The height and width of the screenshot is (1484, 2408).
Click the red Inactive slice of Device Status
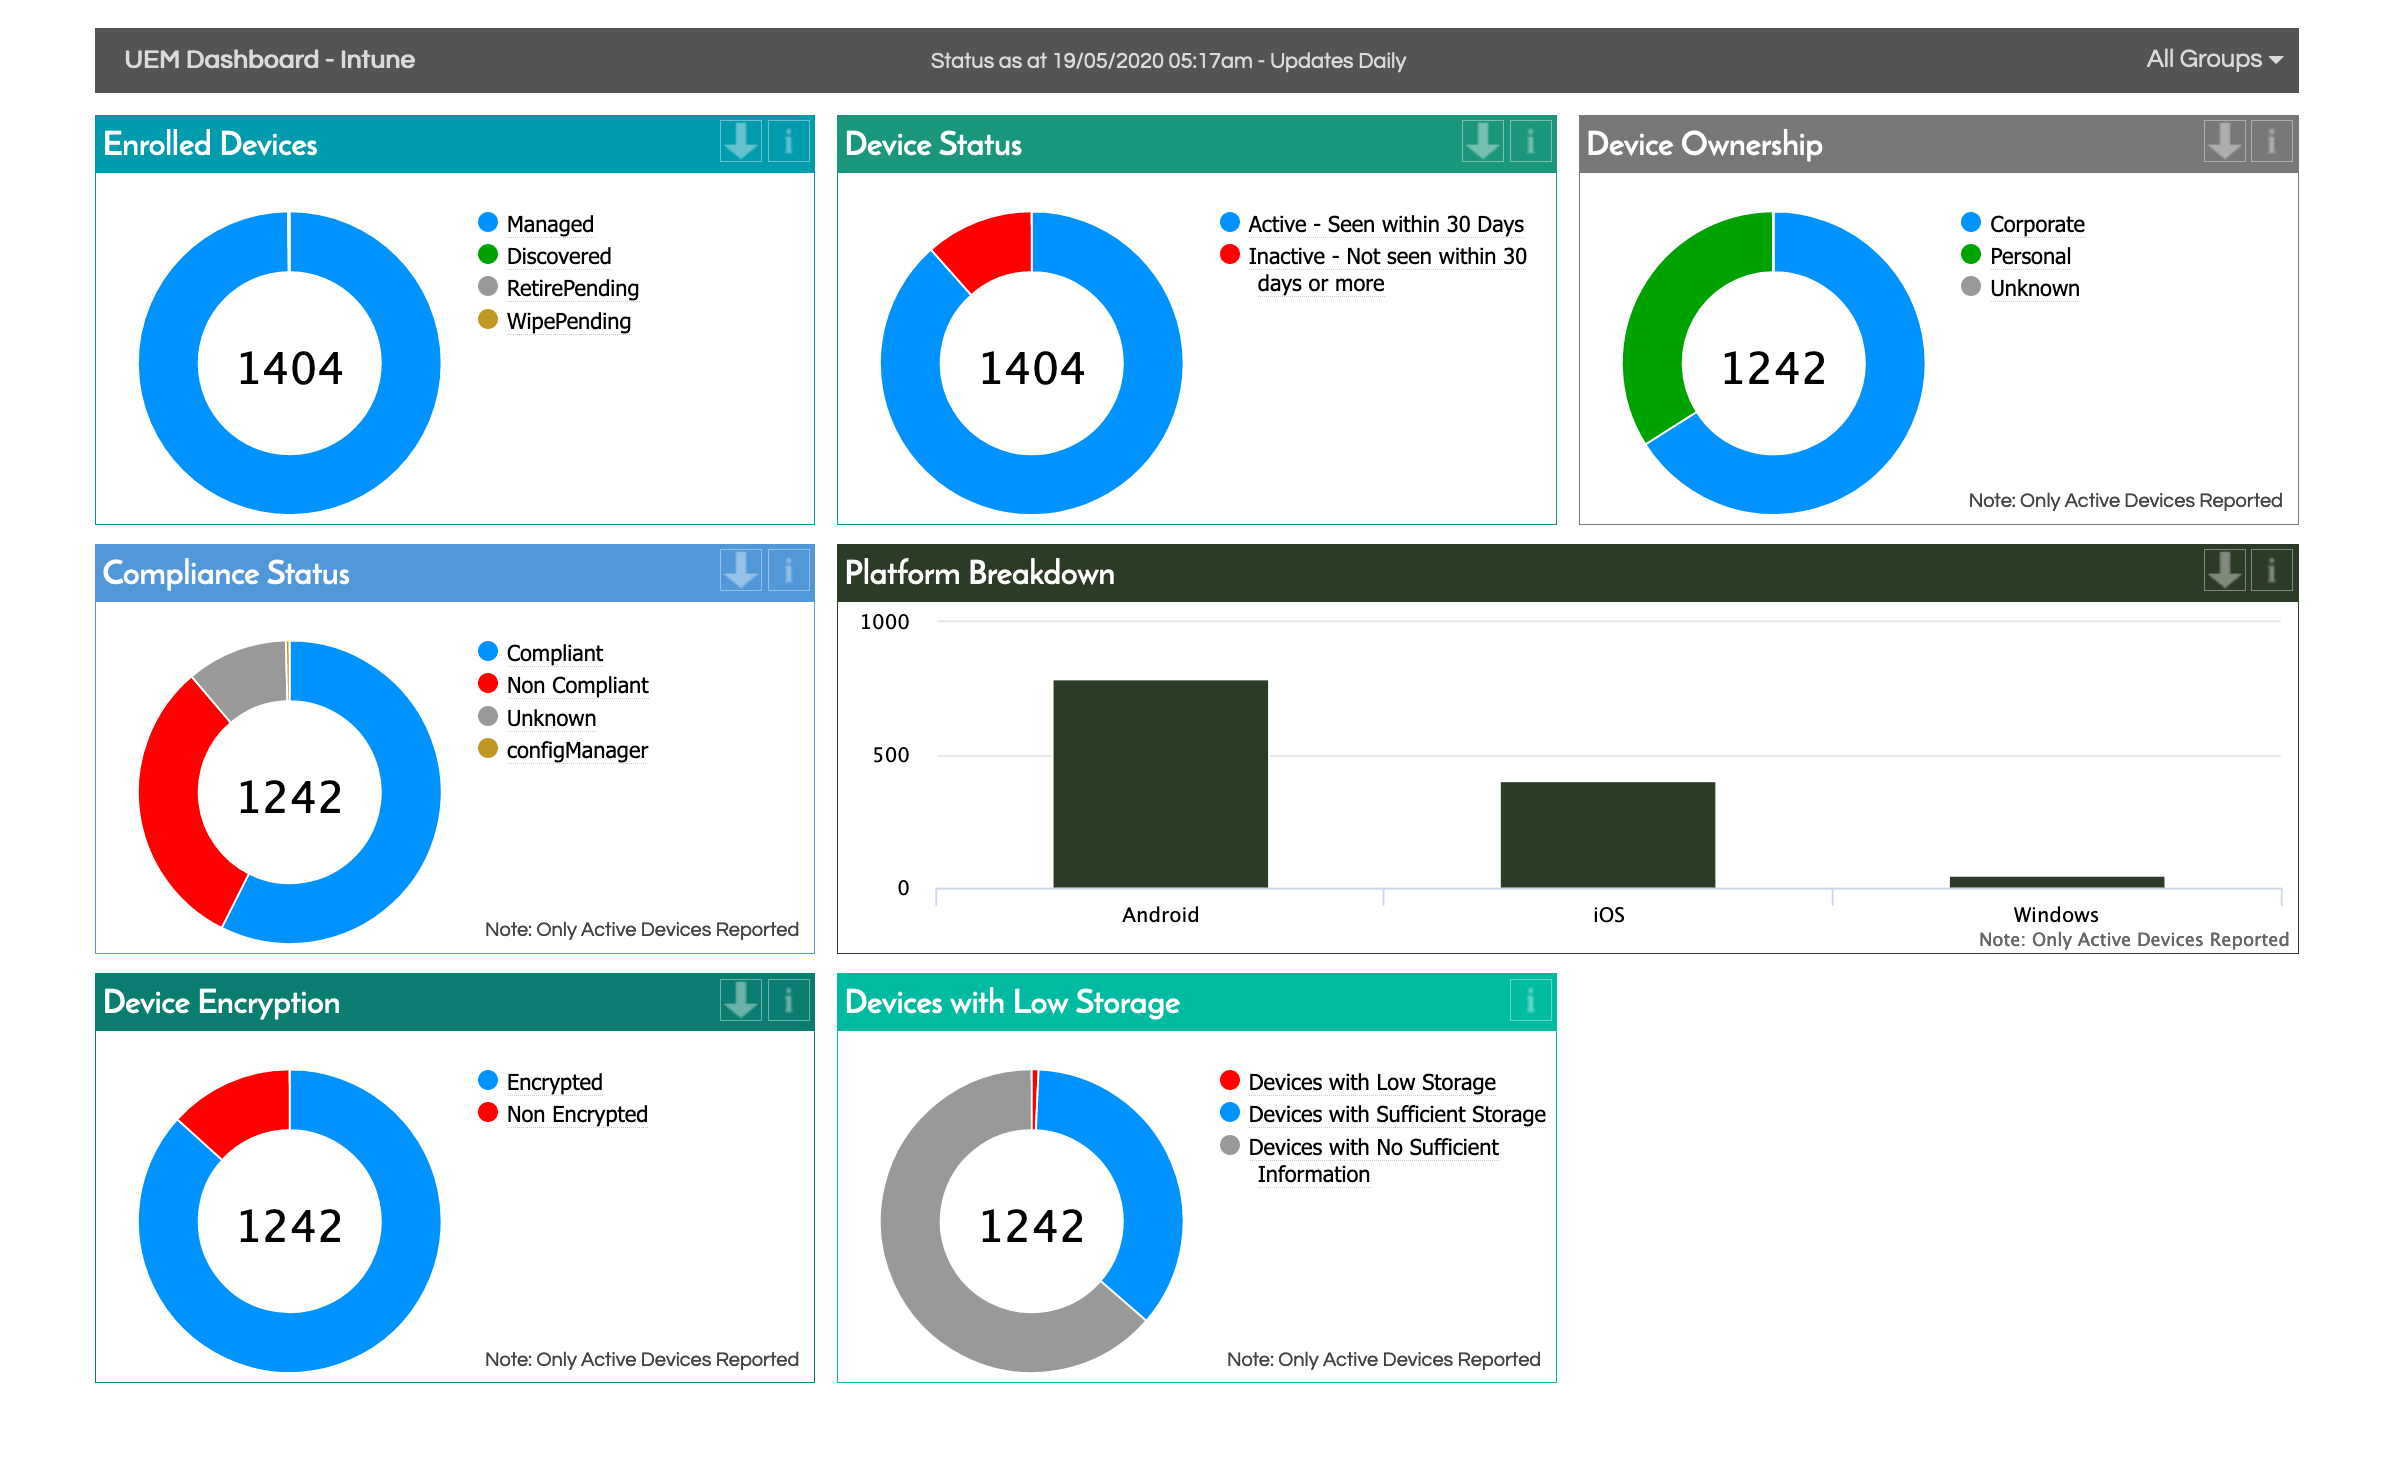988,247
